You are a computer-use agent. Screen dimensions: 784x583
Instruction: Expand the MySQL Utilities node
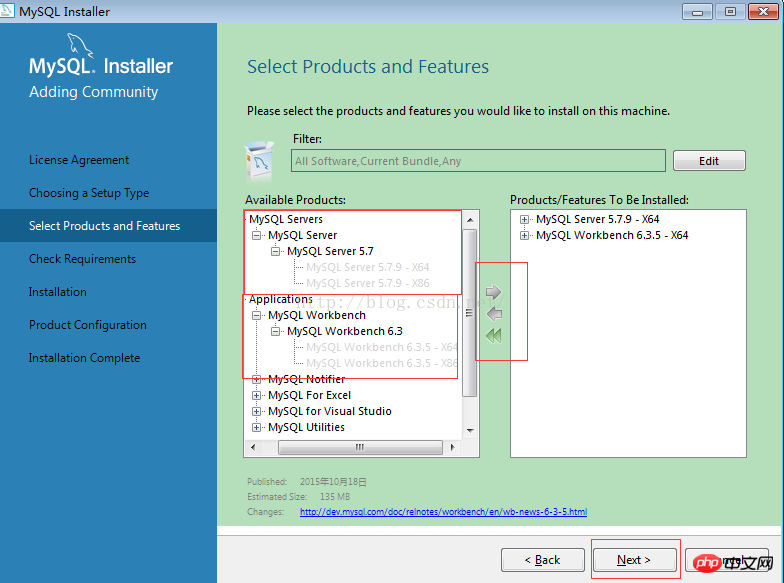(x=256, y=427)
